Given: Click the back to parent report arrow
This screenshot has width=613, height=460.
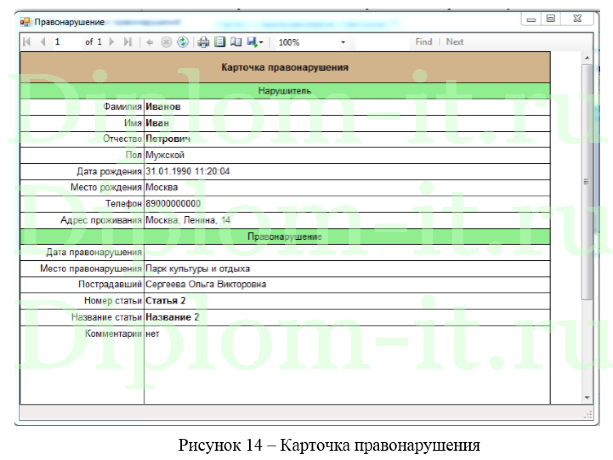Looking at the screenshot, I should click(149, 42).
